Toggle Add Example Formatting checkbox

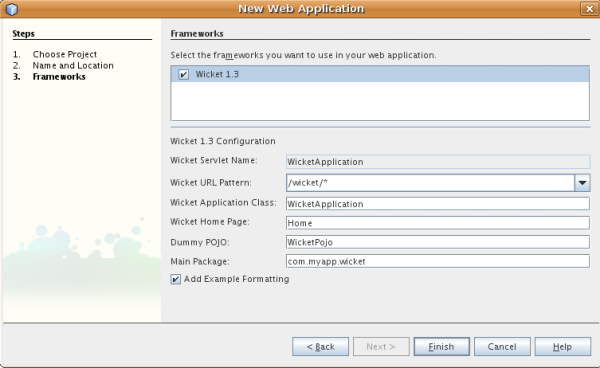(x=176, y=279)
